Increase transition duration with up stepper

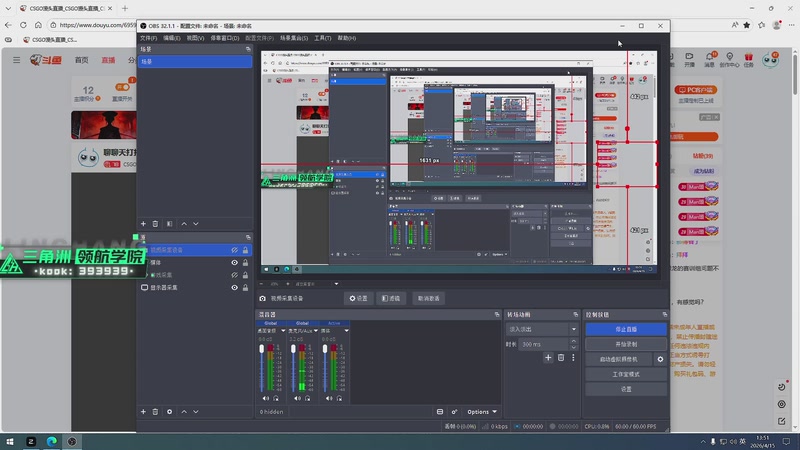click(573, 341)
